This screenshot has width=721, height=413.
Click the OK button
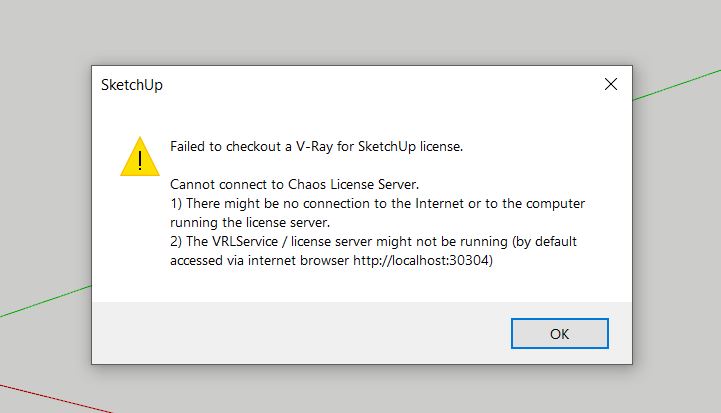(x=560, y=333)
